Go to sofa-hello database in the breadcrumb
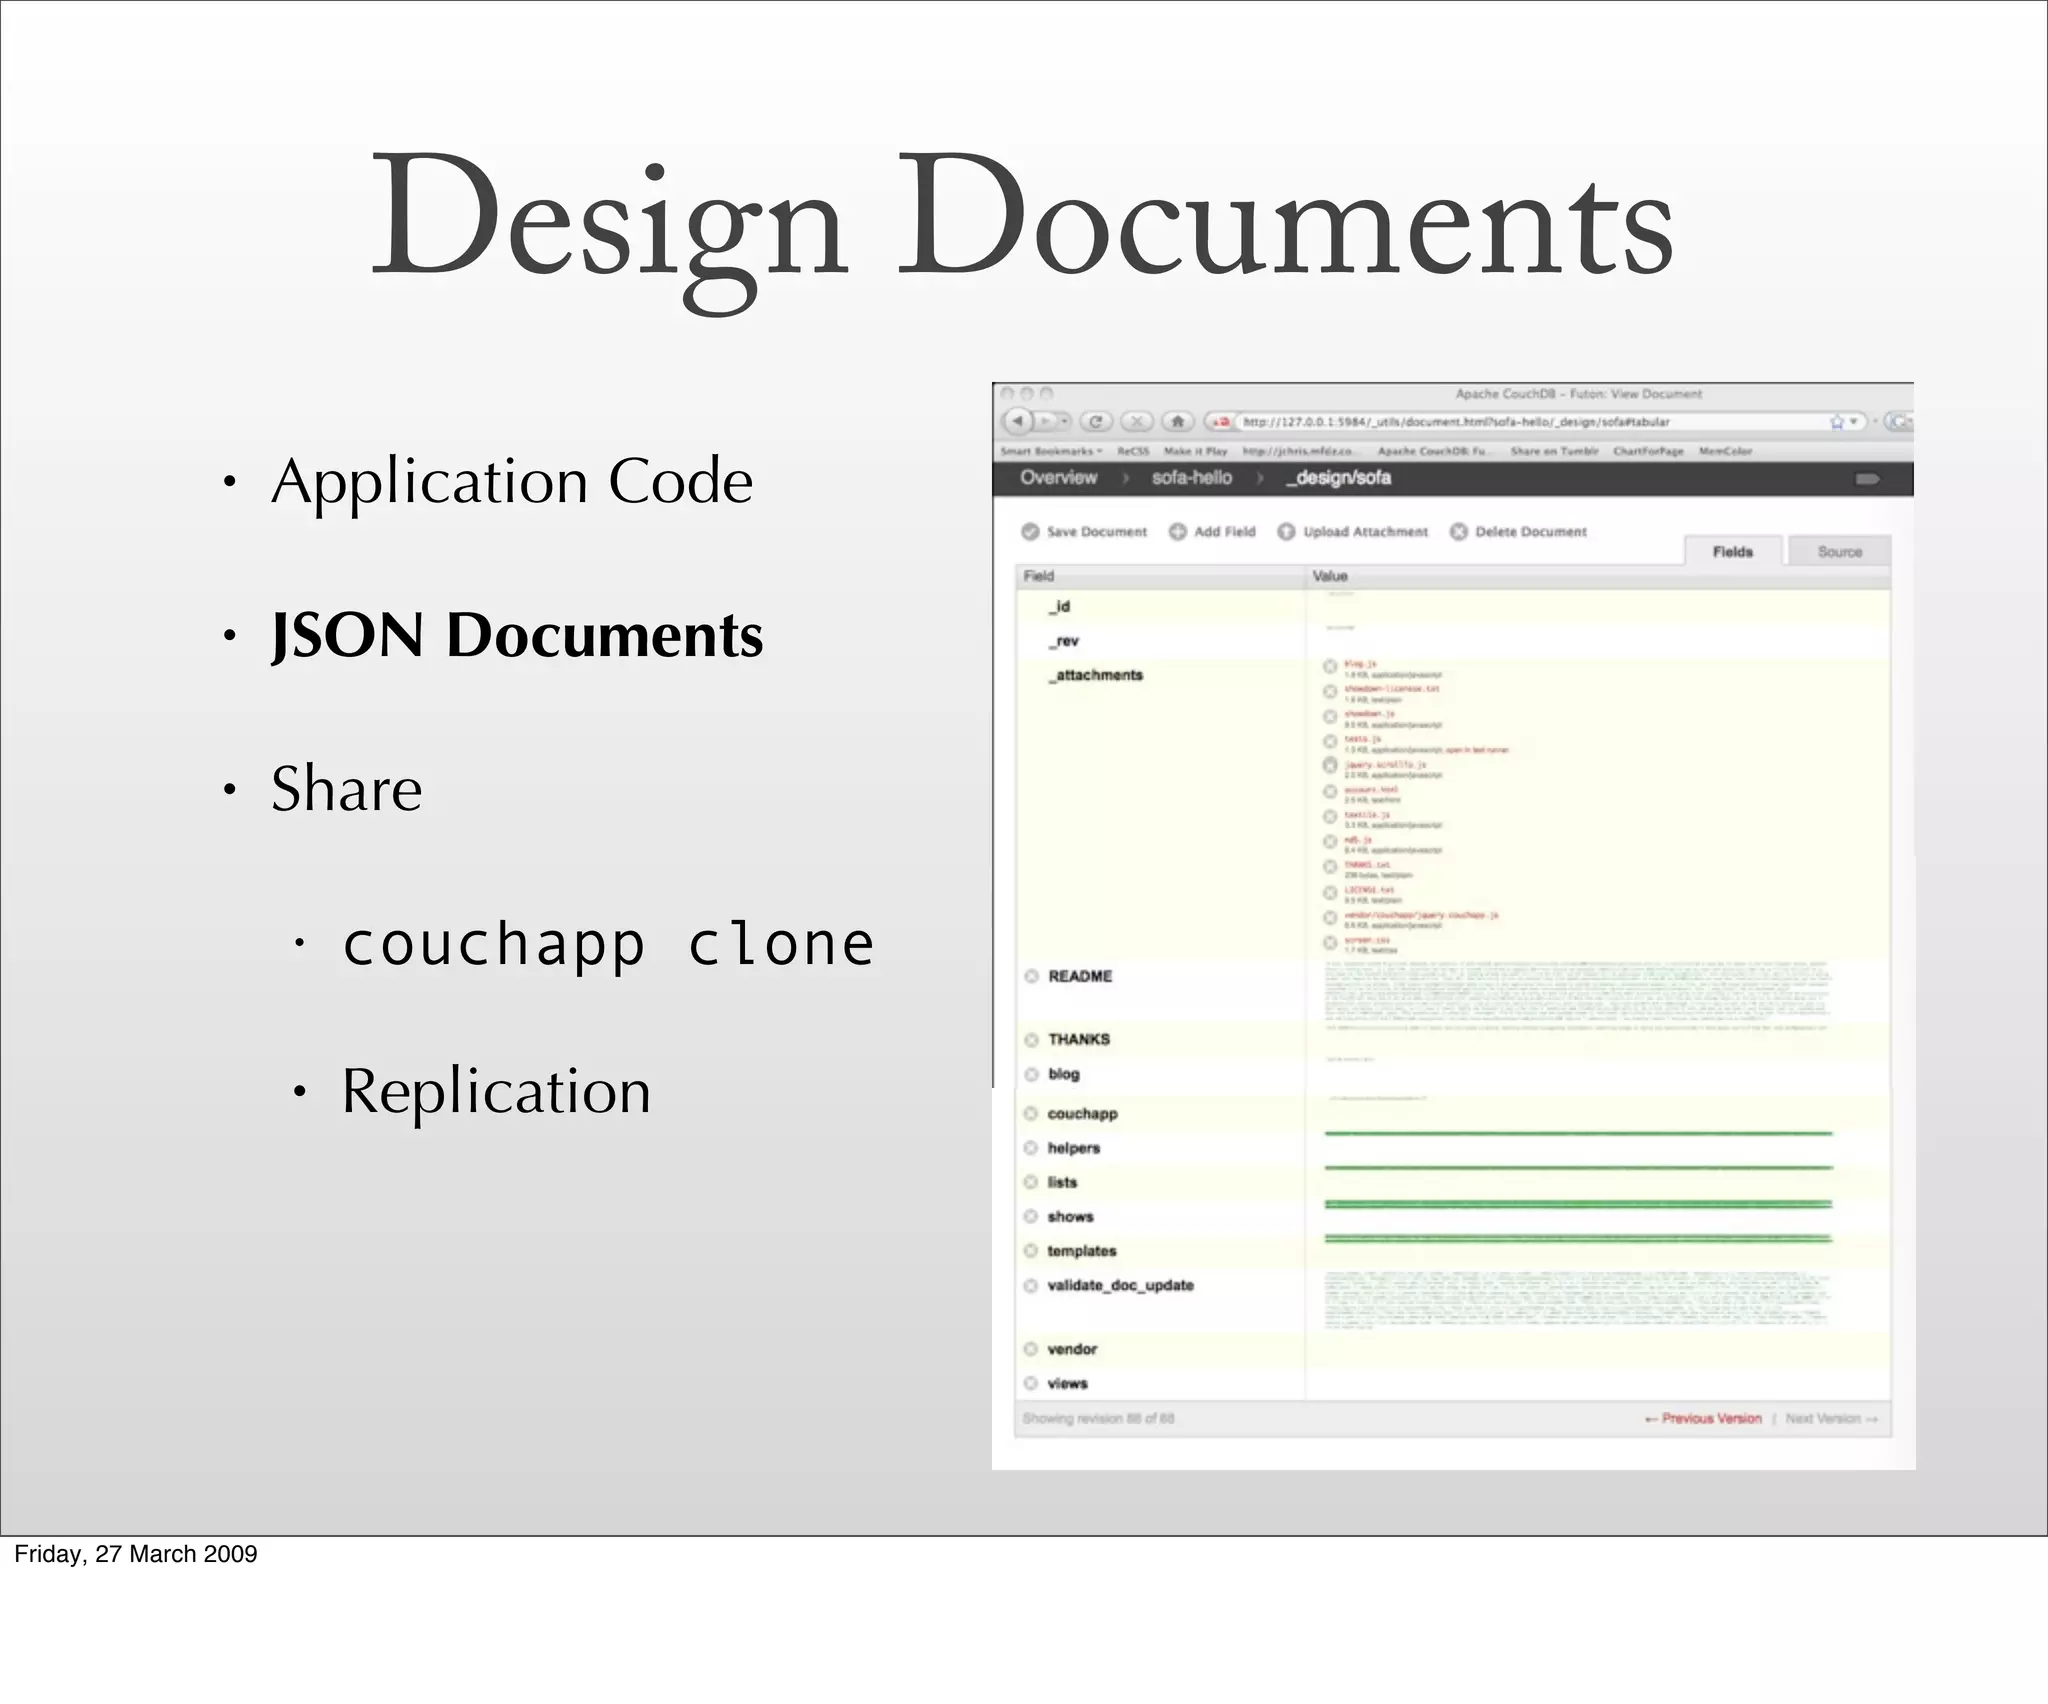Viewport: 2048px width, 1704px height. (x=1191, y=478)
